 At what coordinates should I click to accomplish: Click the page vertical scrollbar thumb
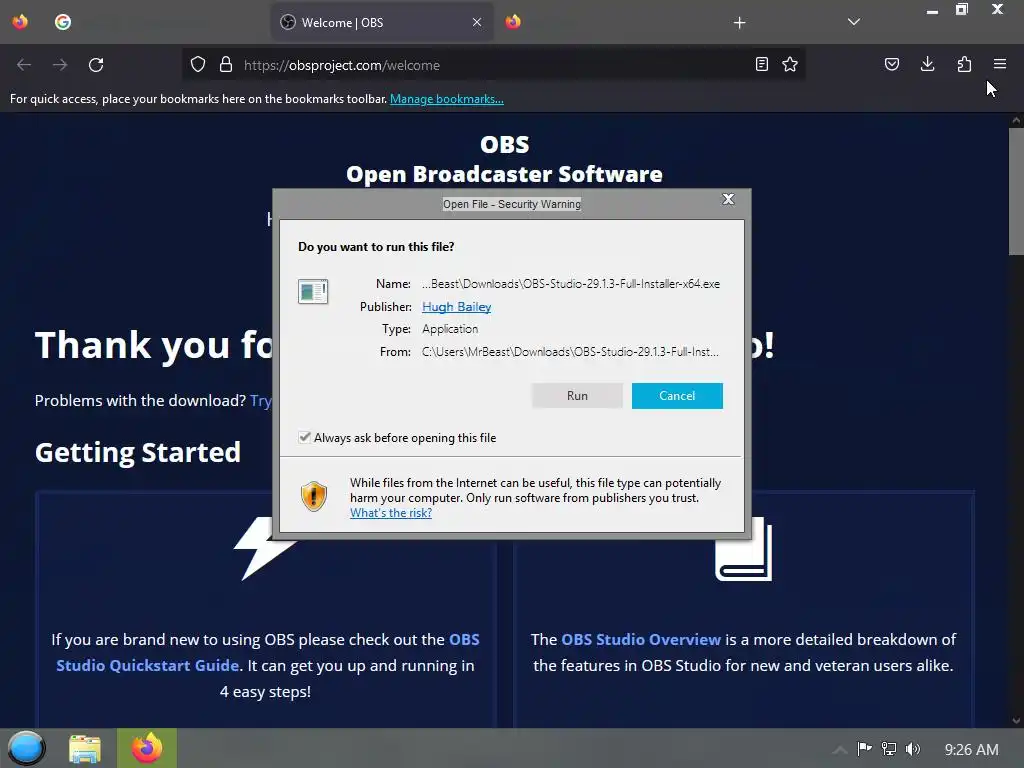tap(1016, 191)
